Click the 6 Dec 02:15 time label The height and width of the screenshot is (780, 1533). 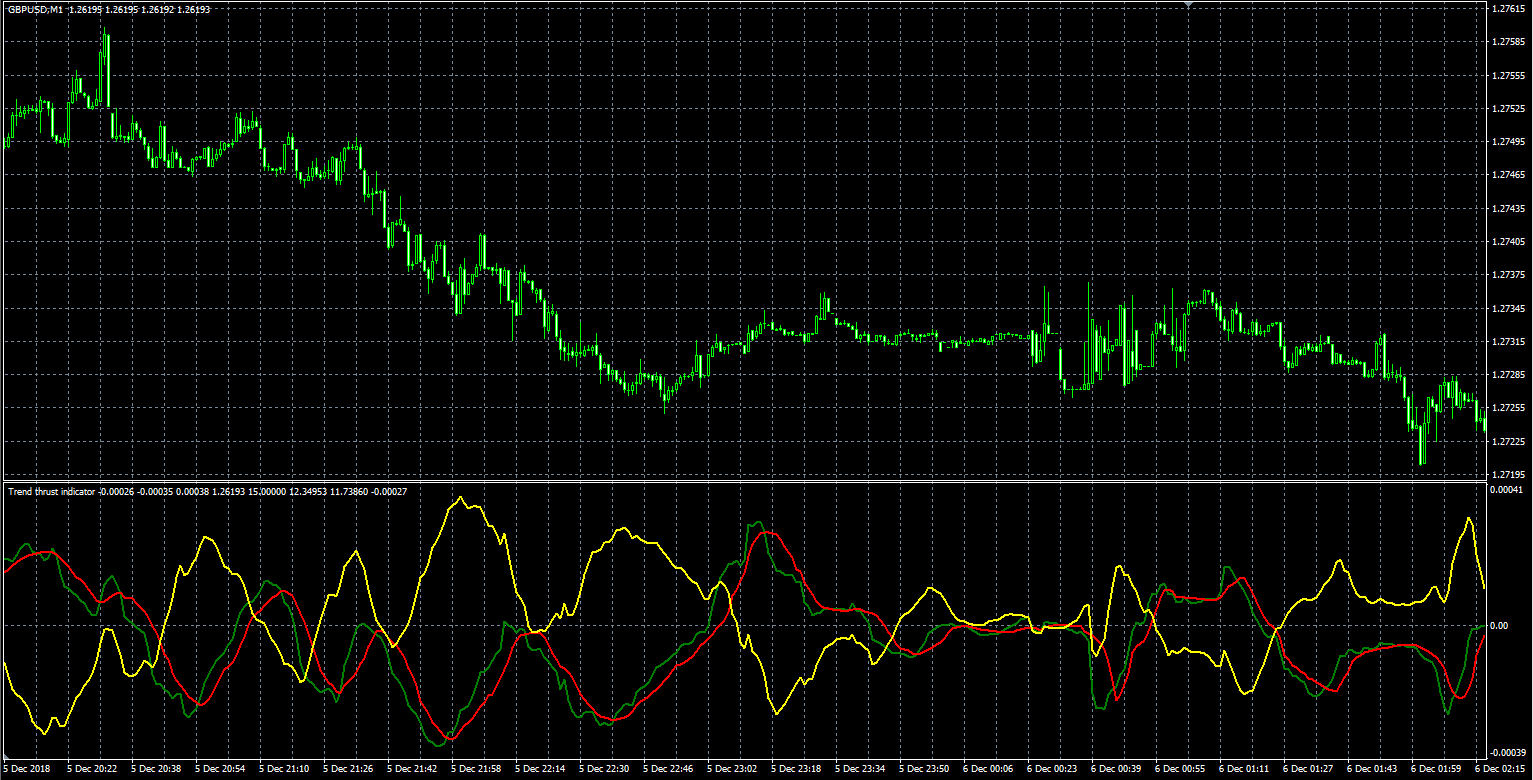(x=1502, y=769)
